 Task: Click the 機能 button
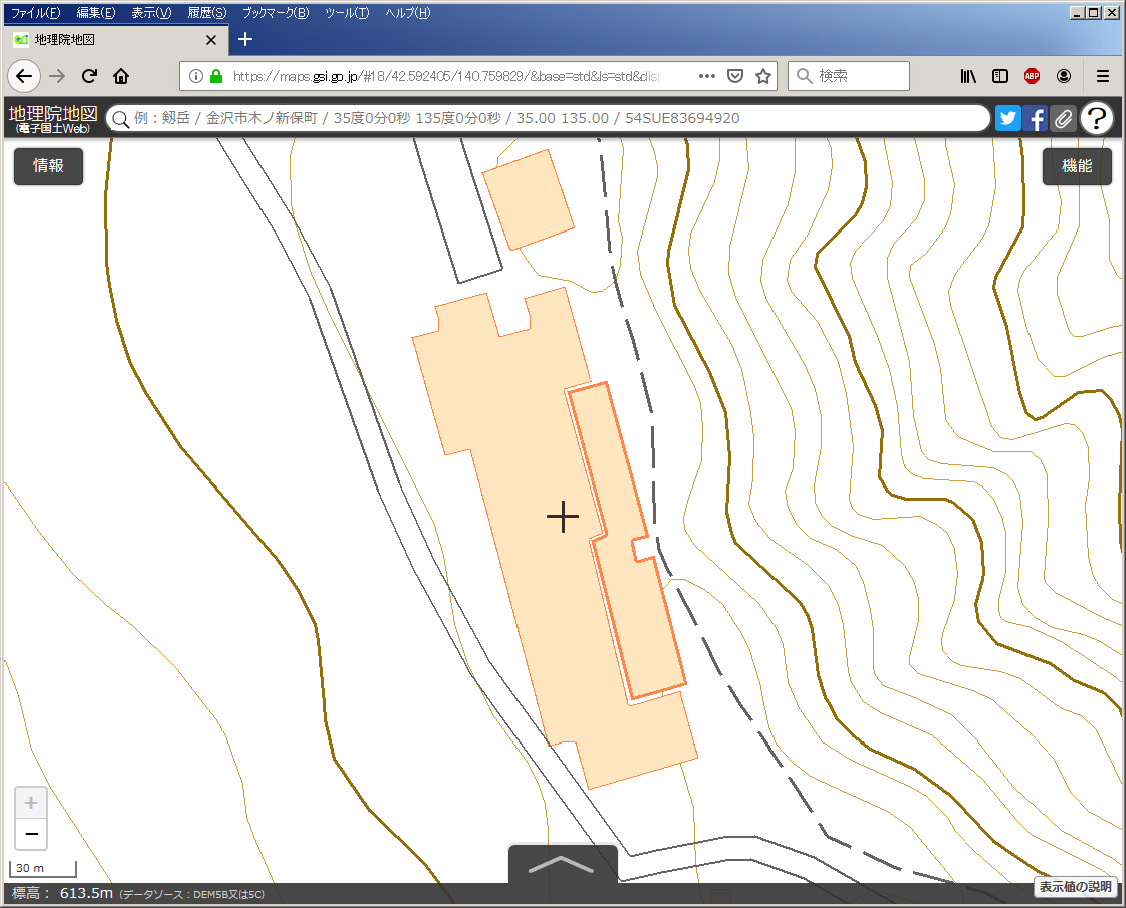point(1077,166)
